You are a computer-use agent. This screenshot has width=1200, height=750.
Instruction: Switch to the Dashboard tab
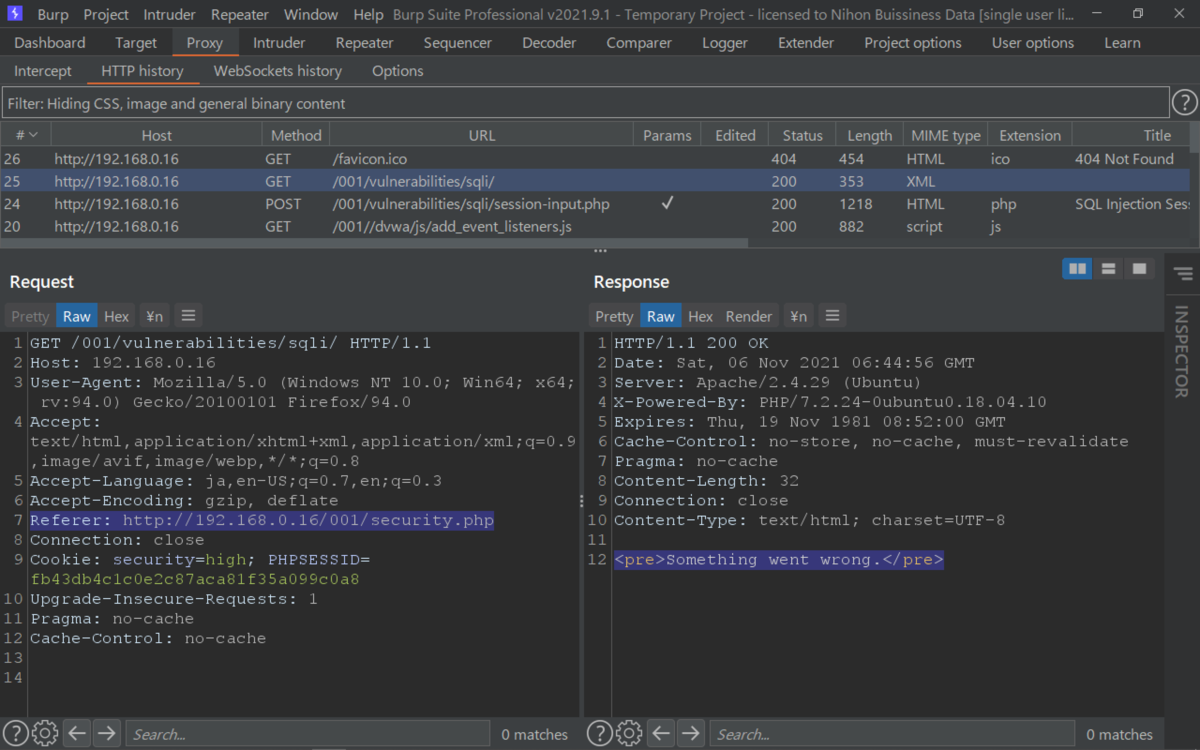coord(50,43)
